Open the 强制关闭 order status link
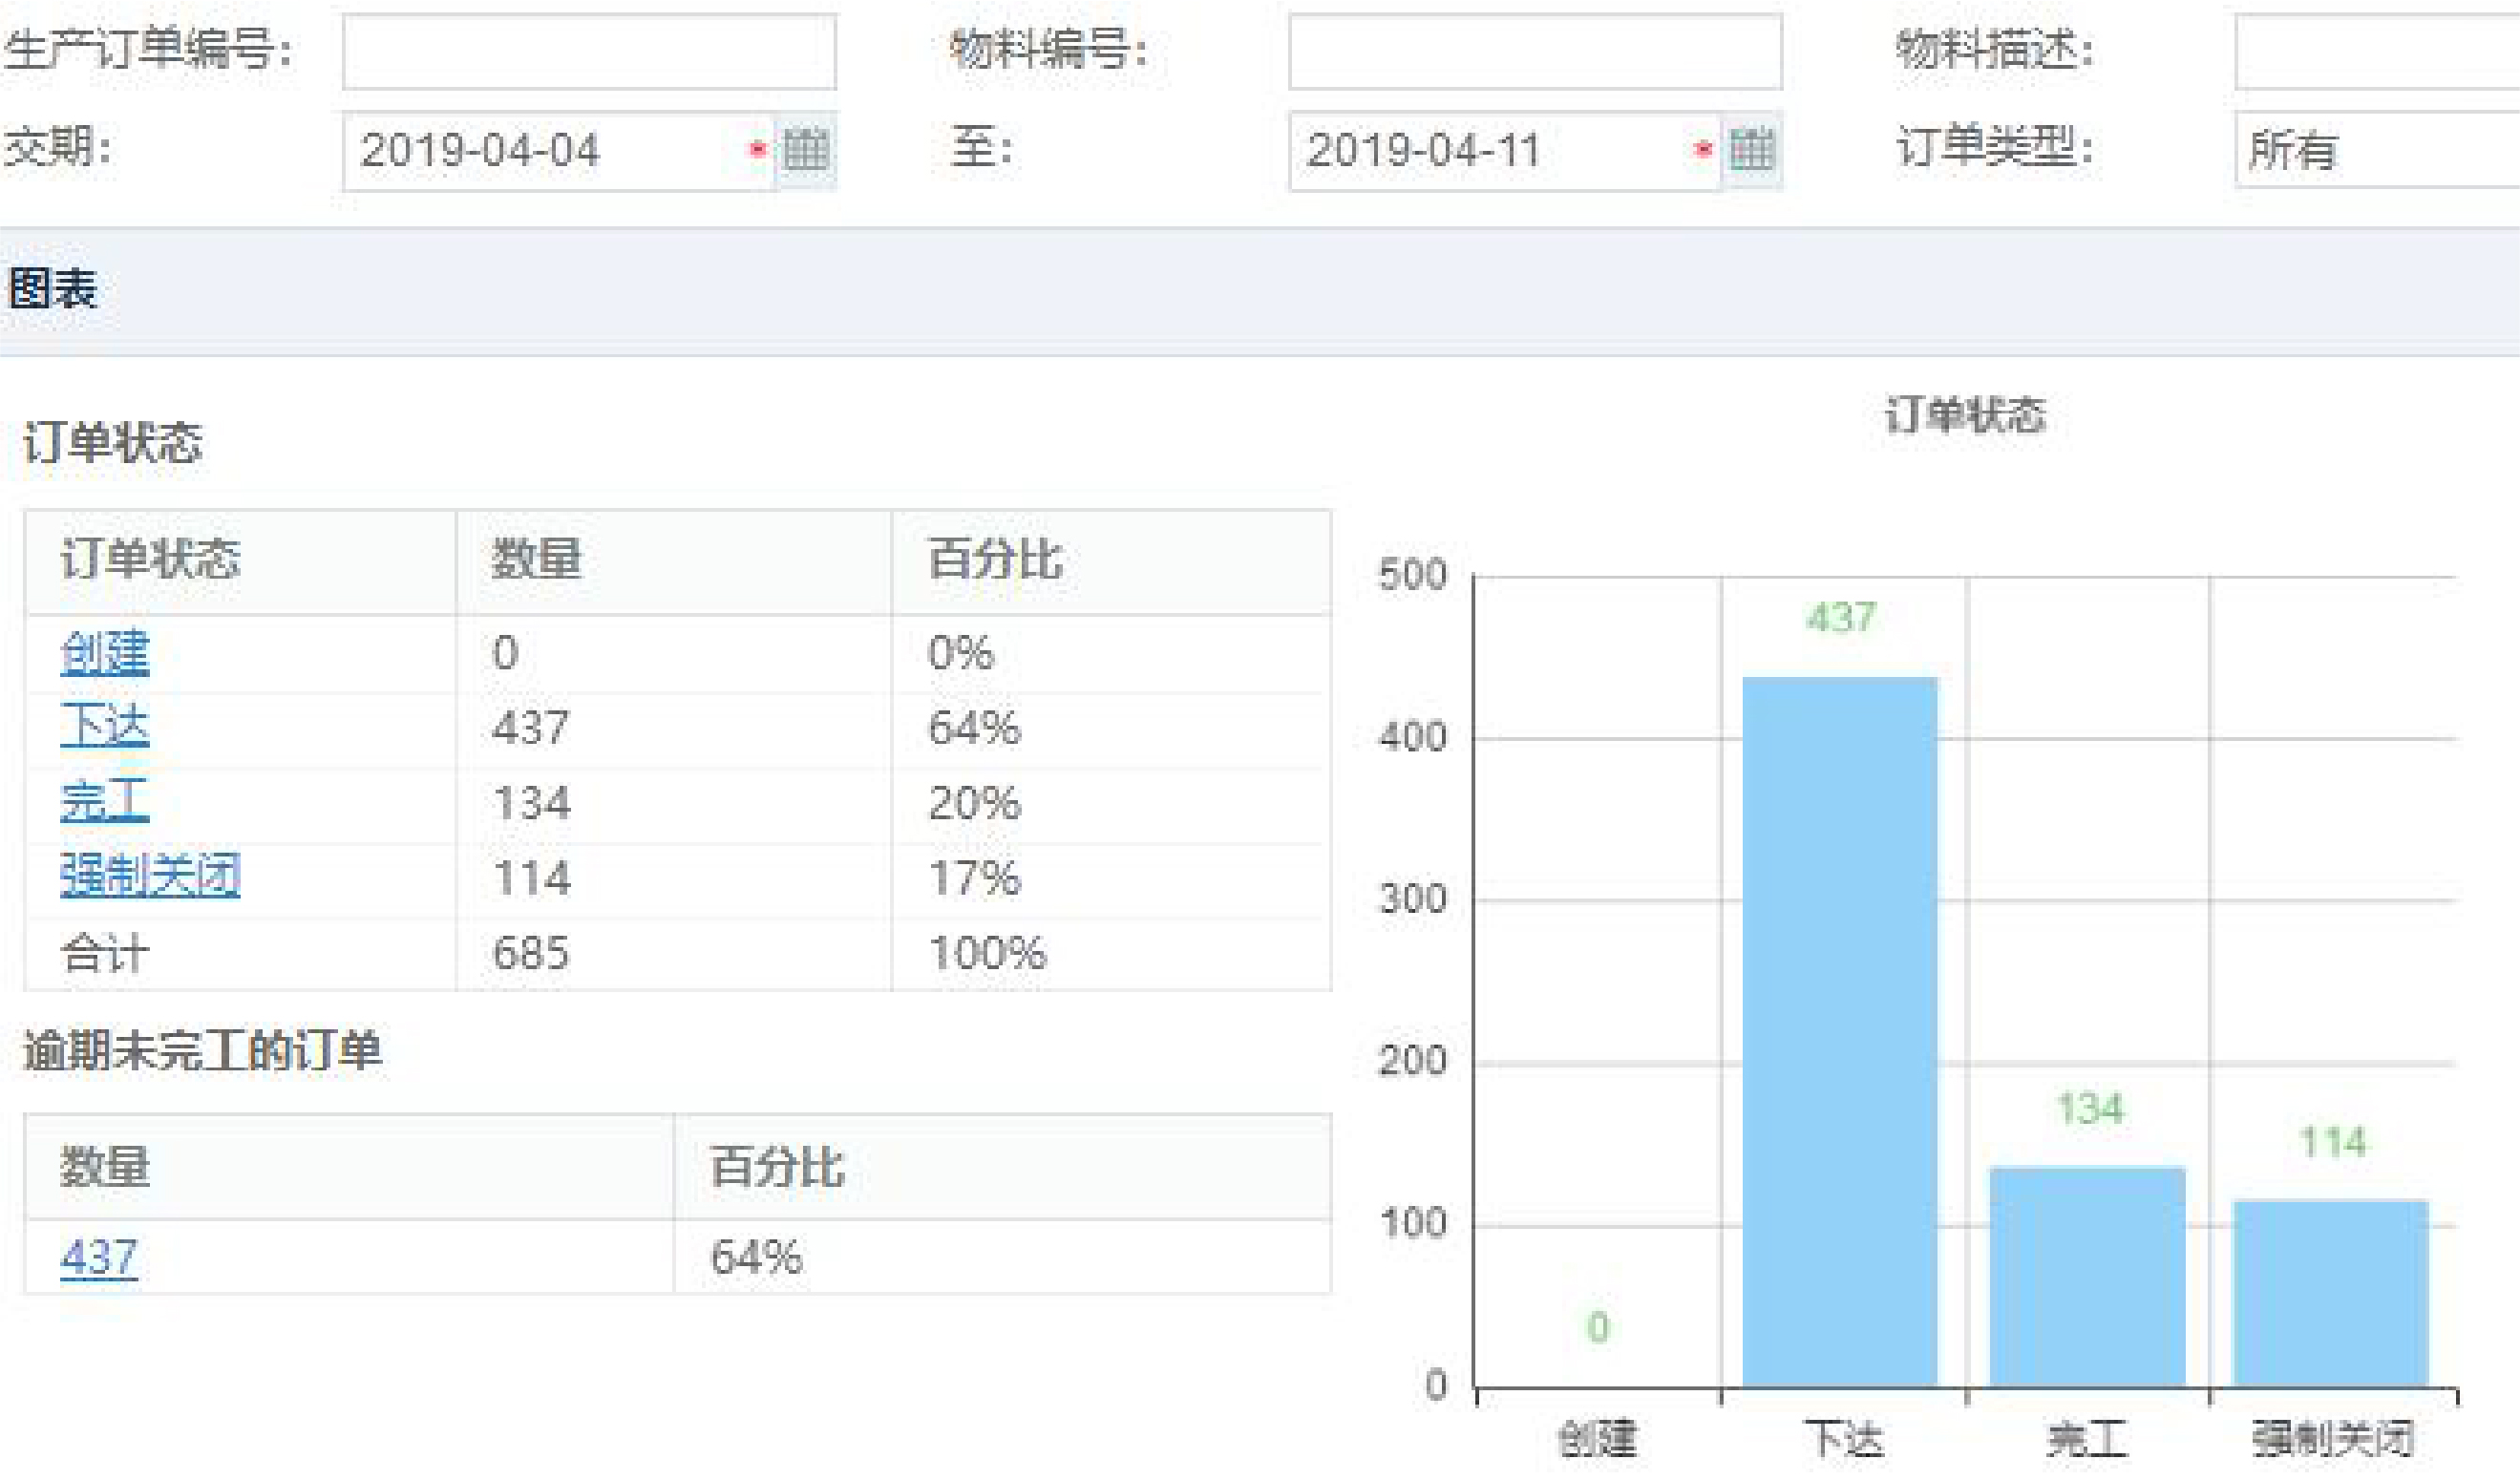The width and height of the screenshot is (2520, 1480). [150, 877]
